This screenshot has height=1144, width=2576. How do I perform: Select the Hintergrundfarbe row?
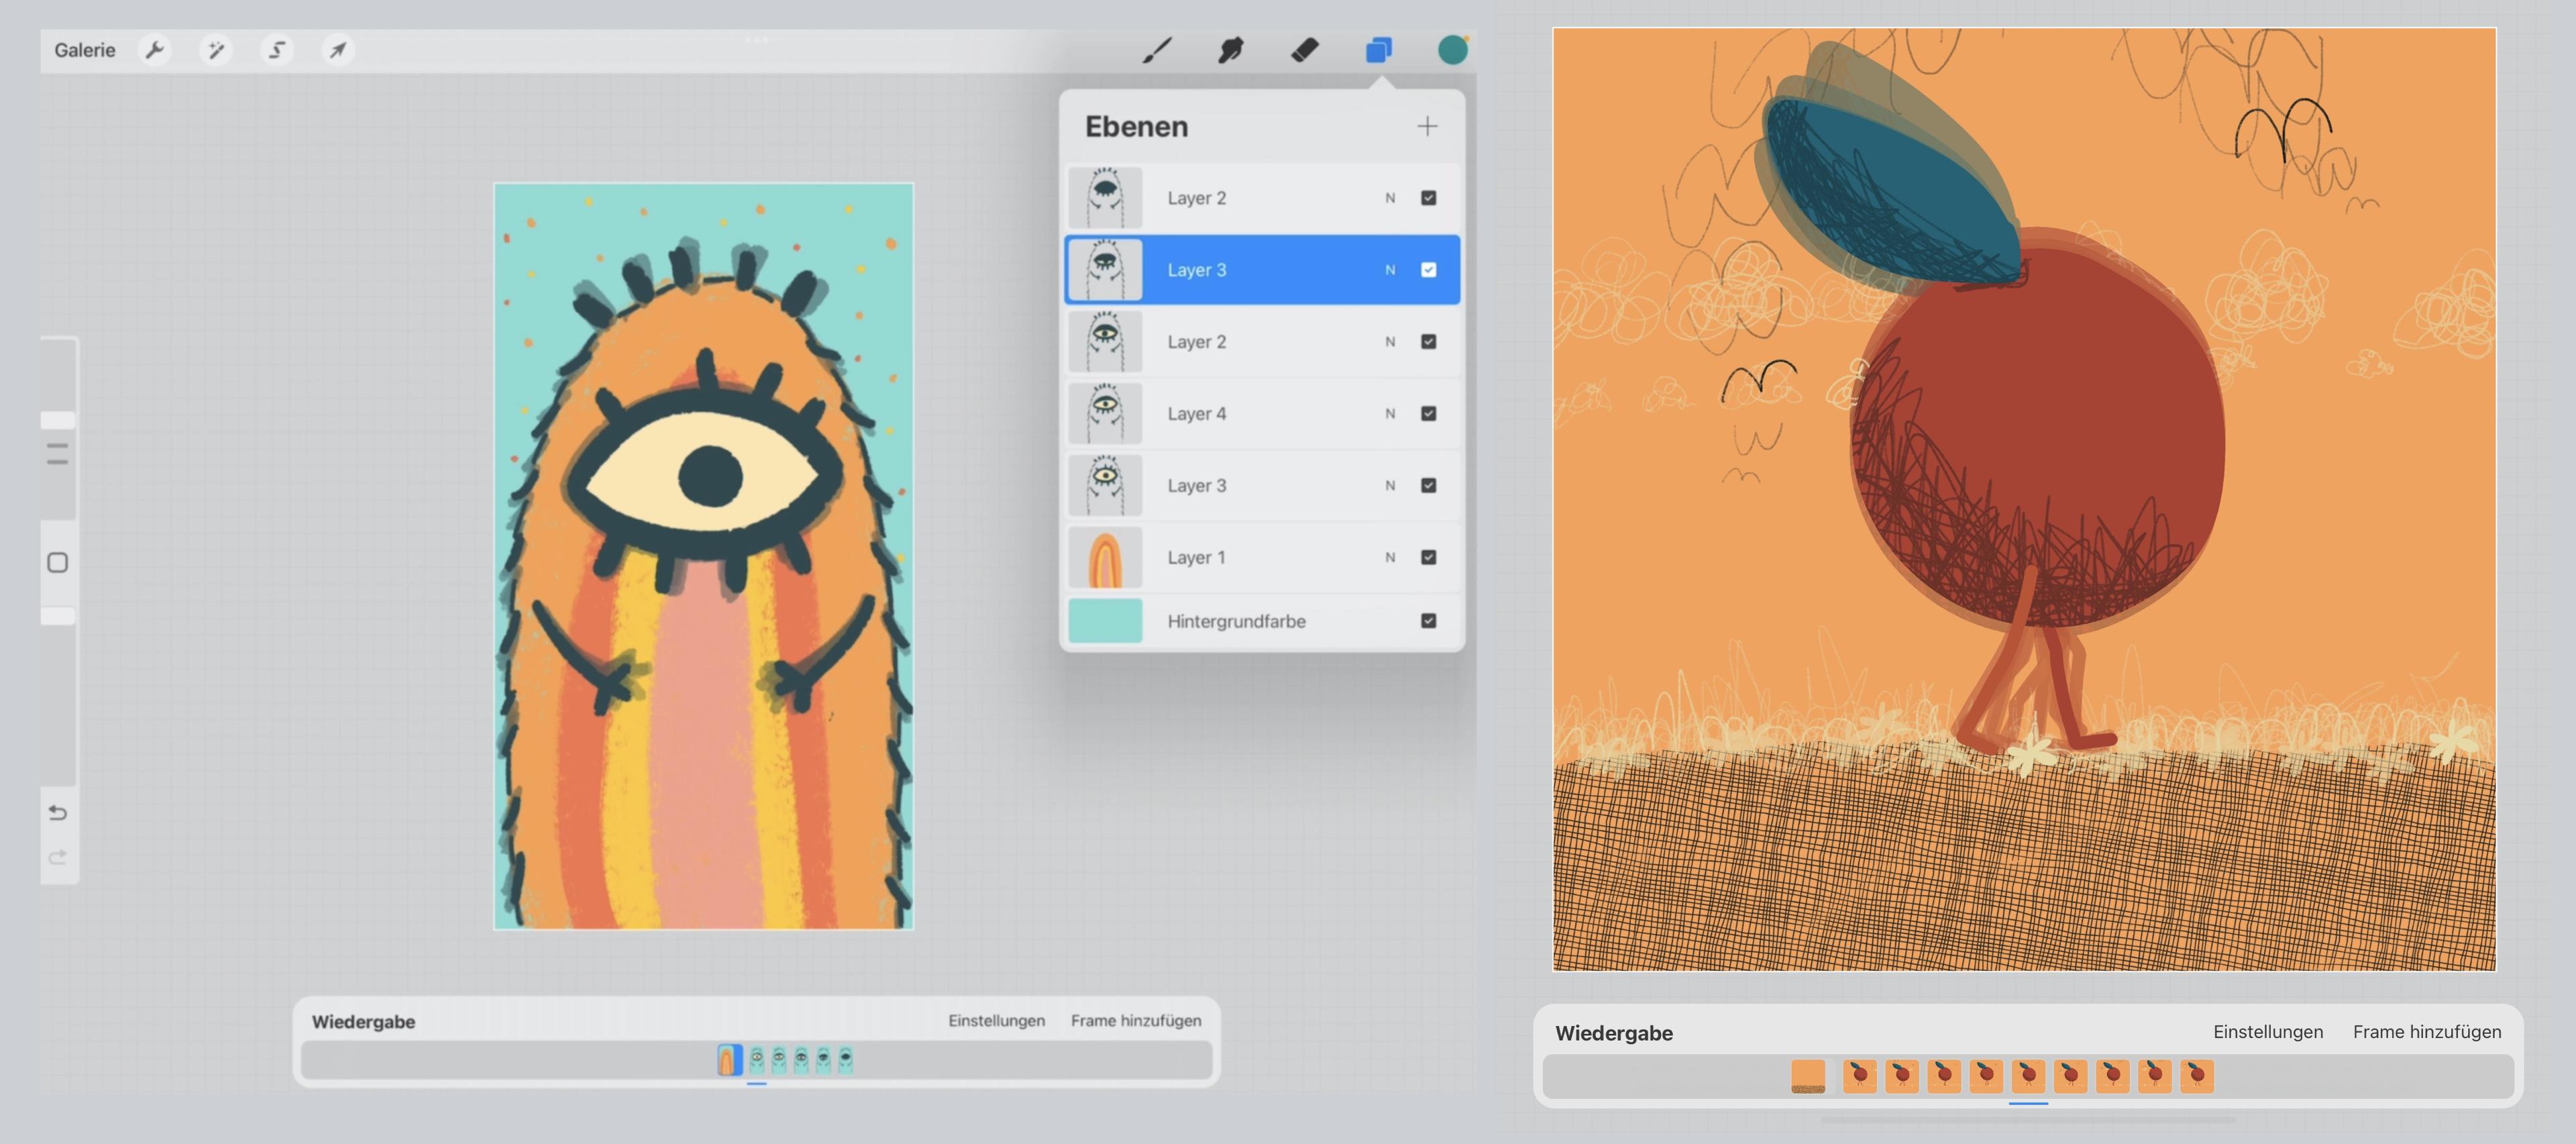point(1263,621)
